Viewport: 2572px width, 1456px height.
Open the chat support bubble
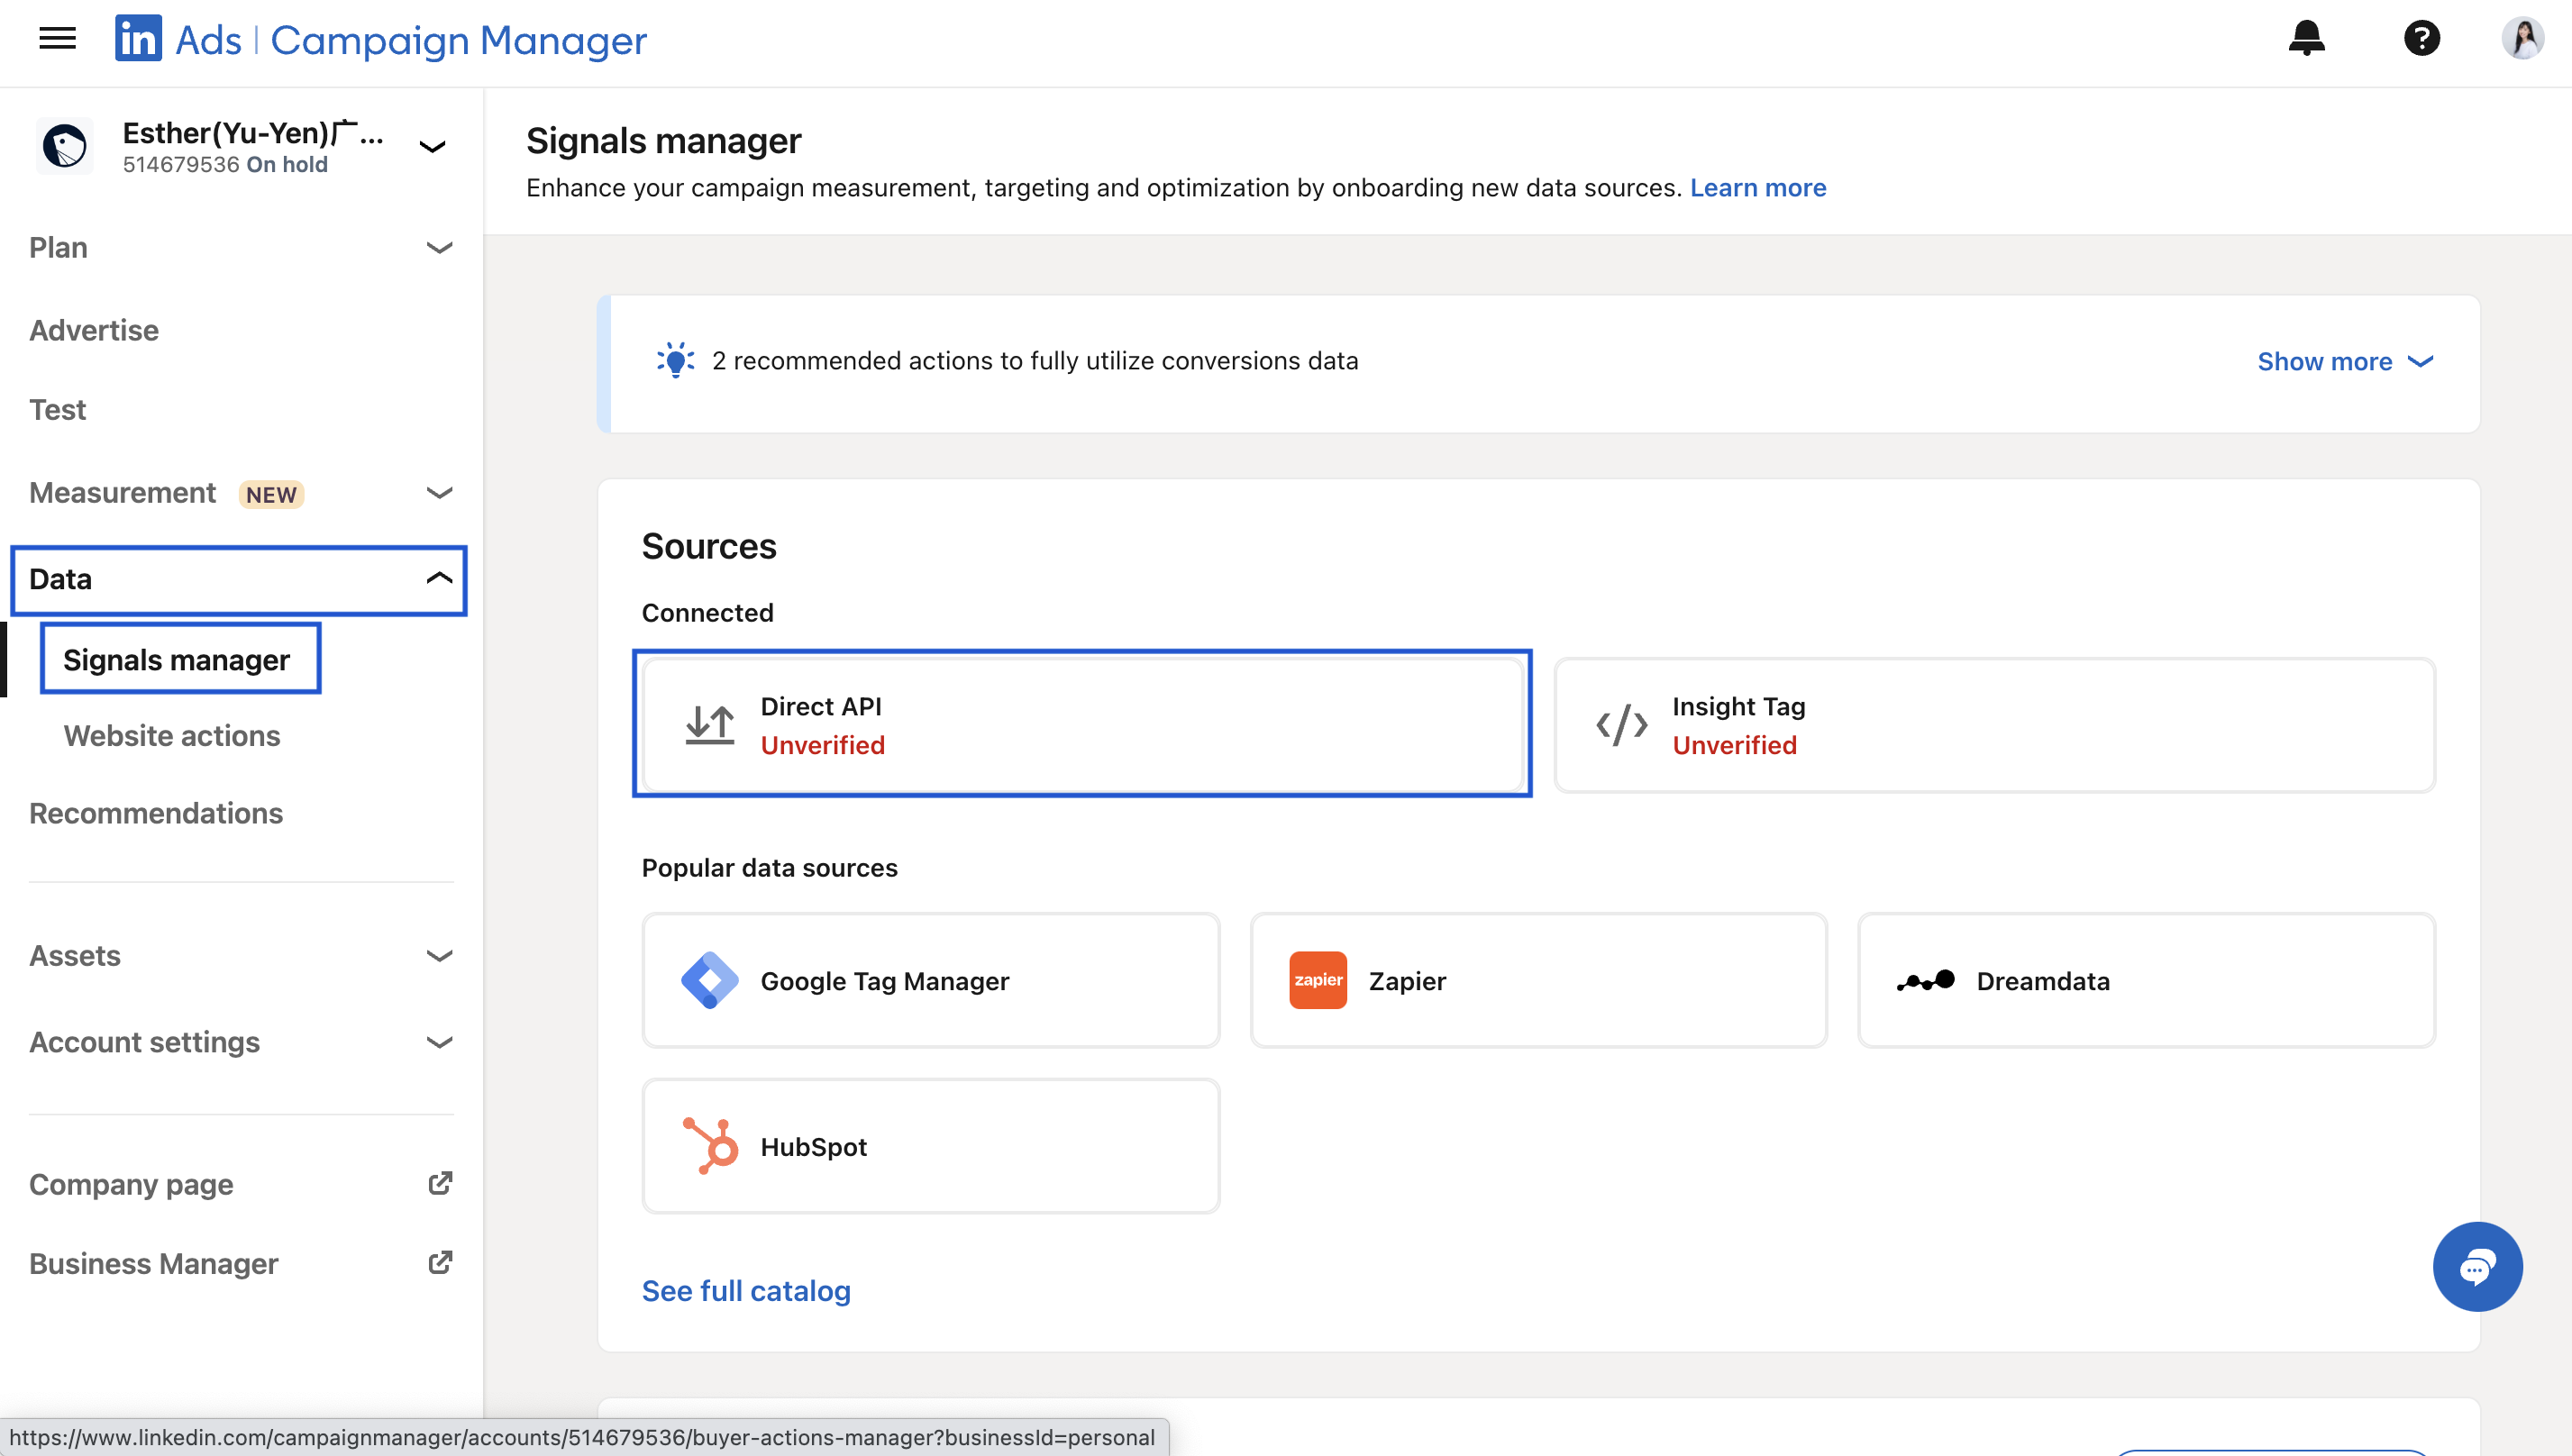coord(2477,1267)
